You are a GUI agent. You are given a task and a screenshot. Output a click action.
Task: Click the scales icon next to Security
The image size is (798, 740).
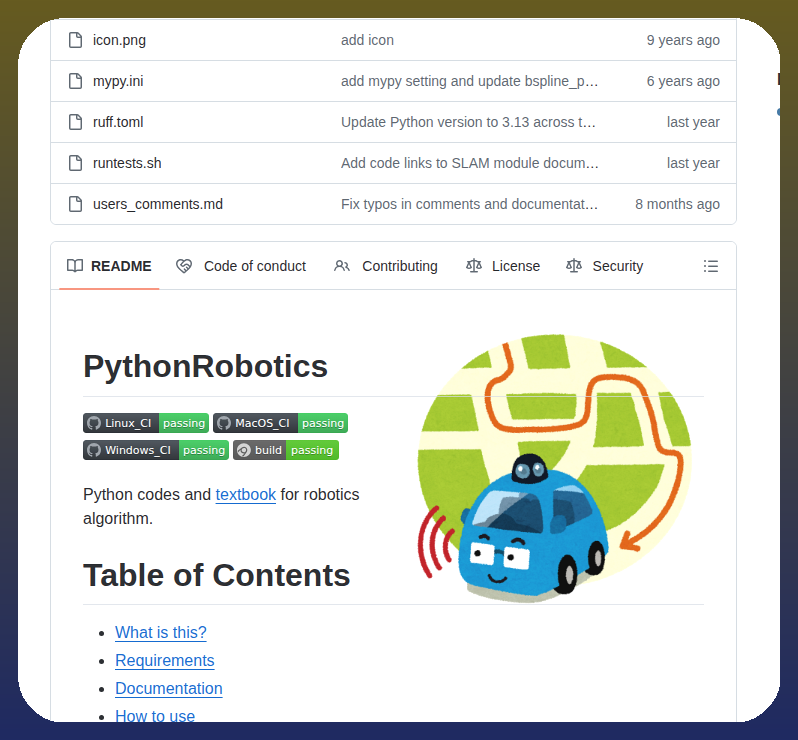[574, 266]
